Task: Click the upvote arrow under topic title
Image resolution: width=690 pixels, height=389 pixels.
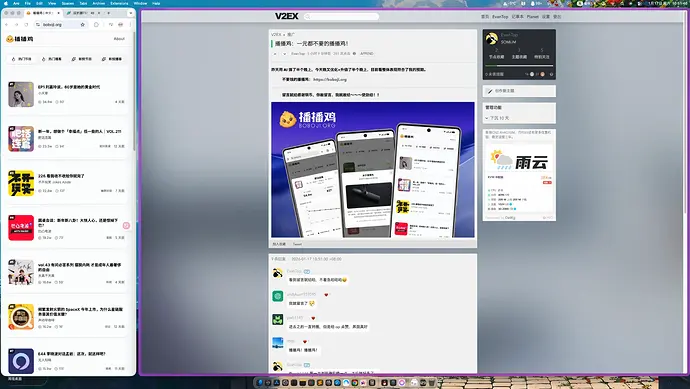Action: tap(275, 54)
